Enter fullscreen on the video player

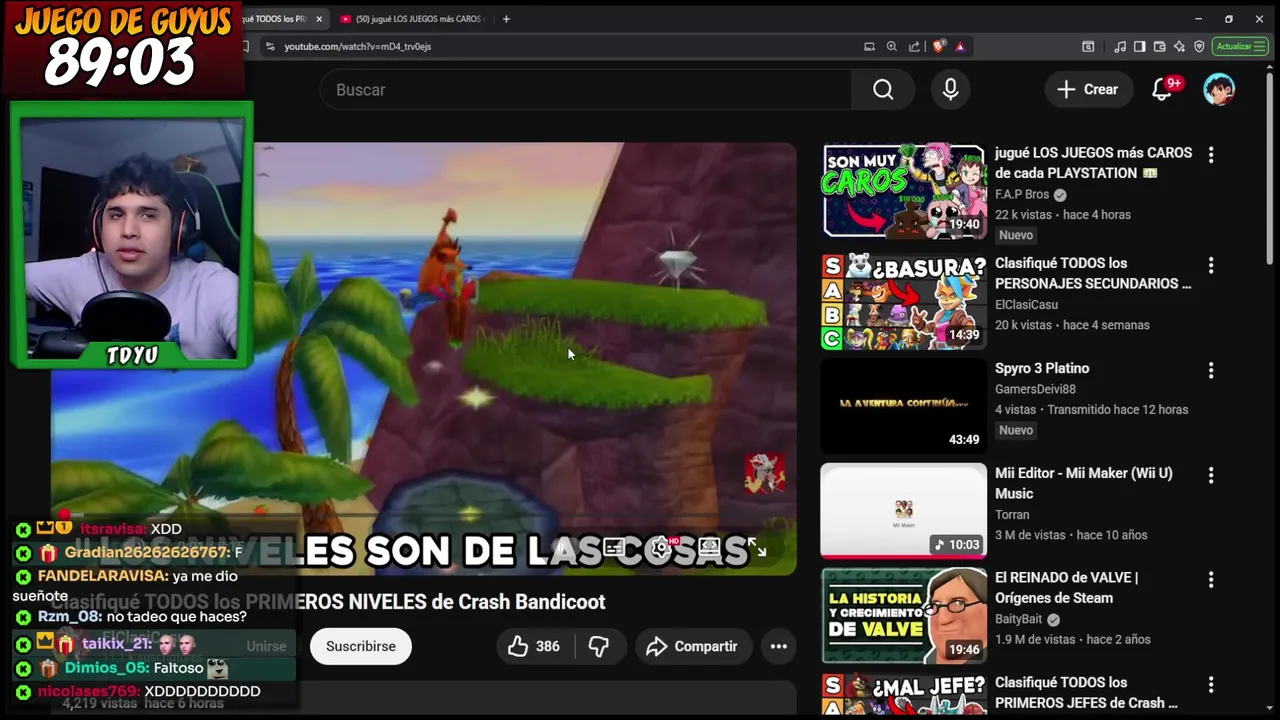[x=757, y=548]
